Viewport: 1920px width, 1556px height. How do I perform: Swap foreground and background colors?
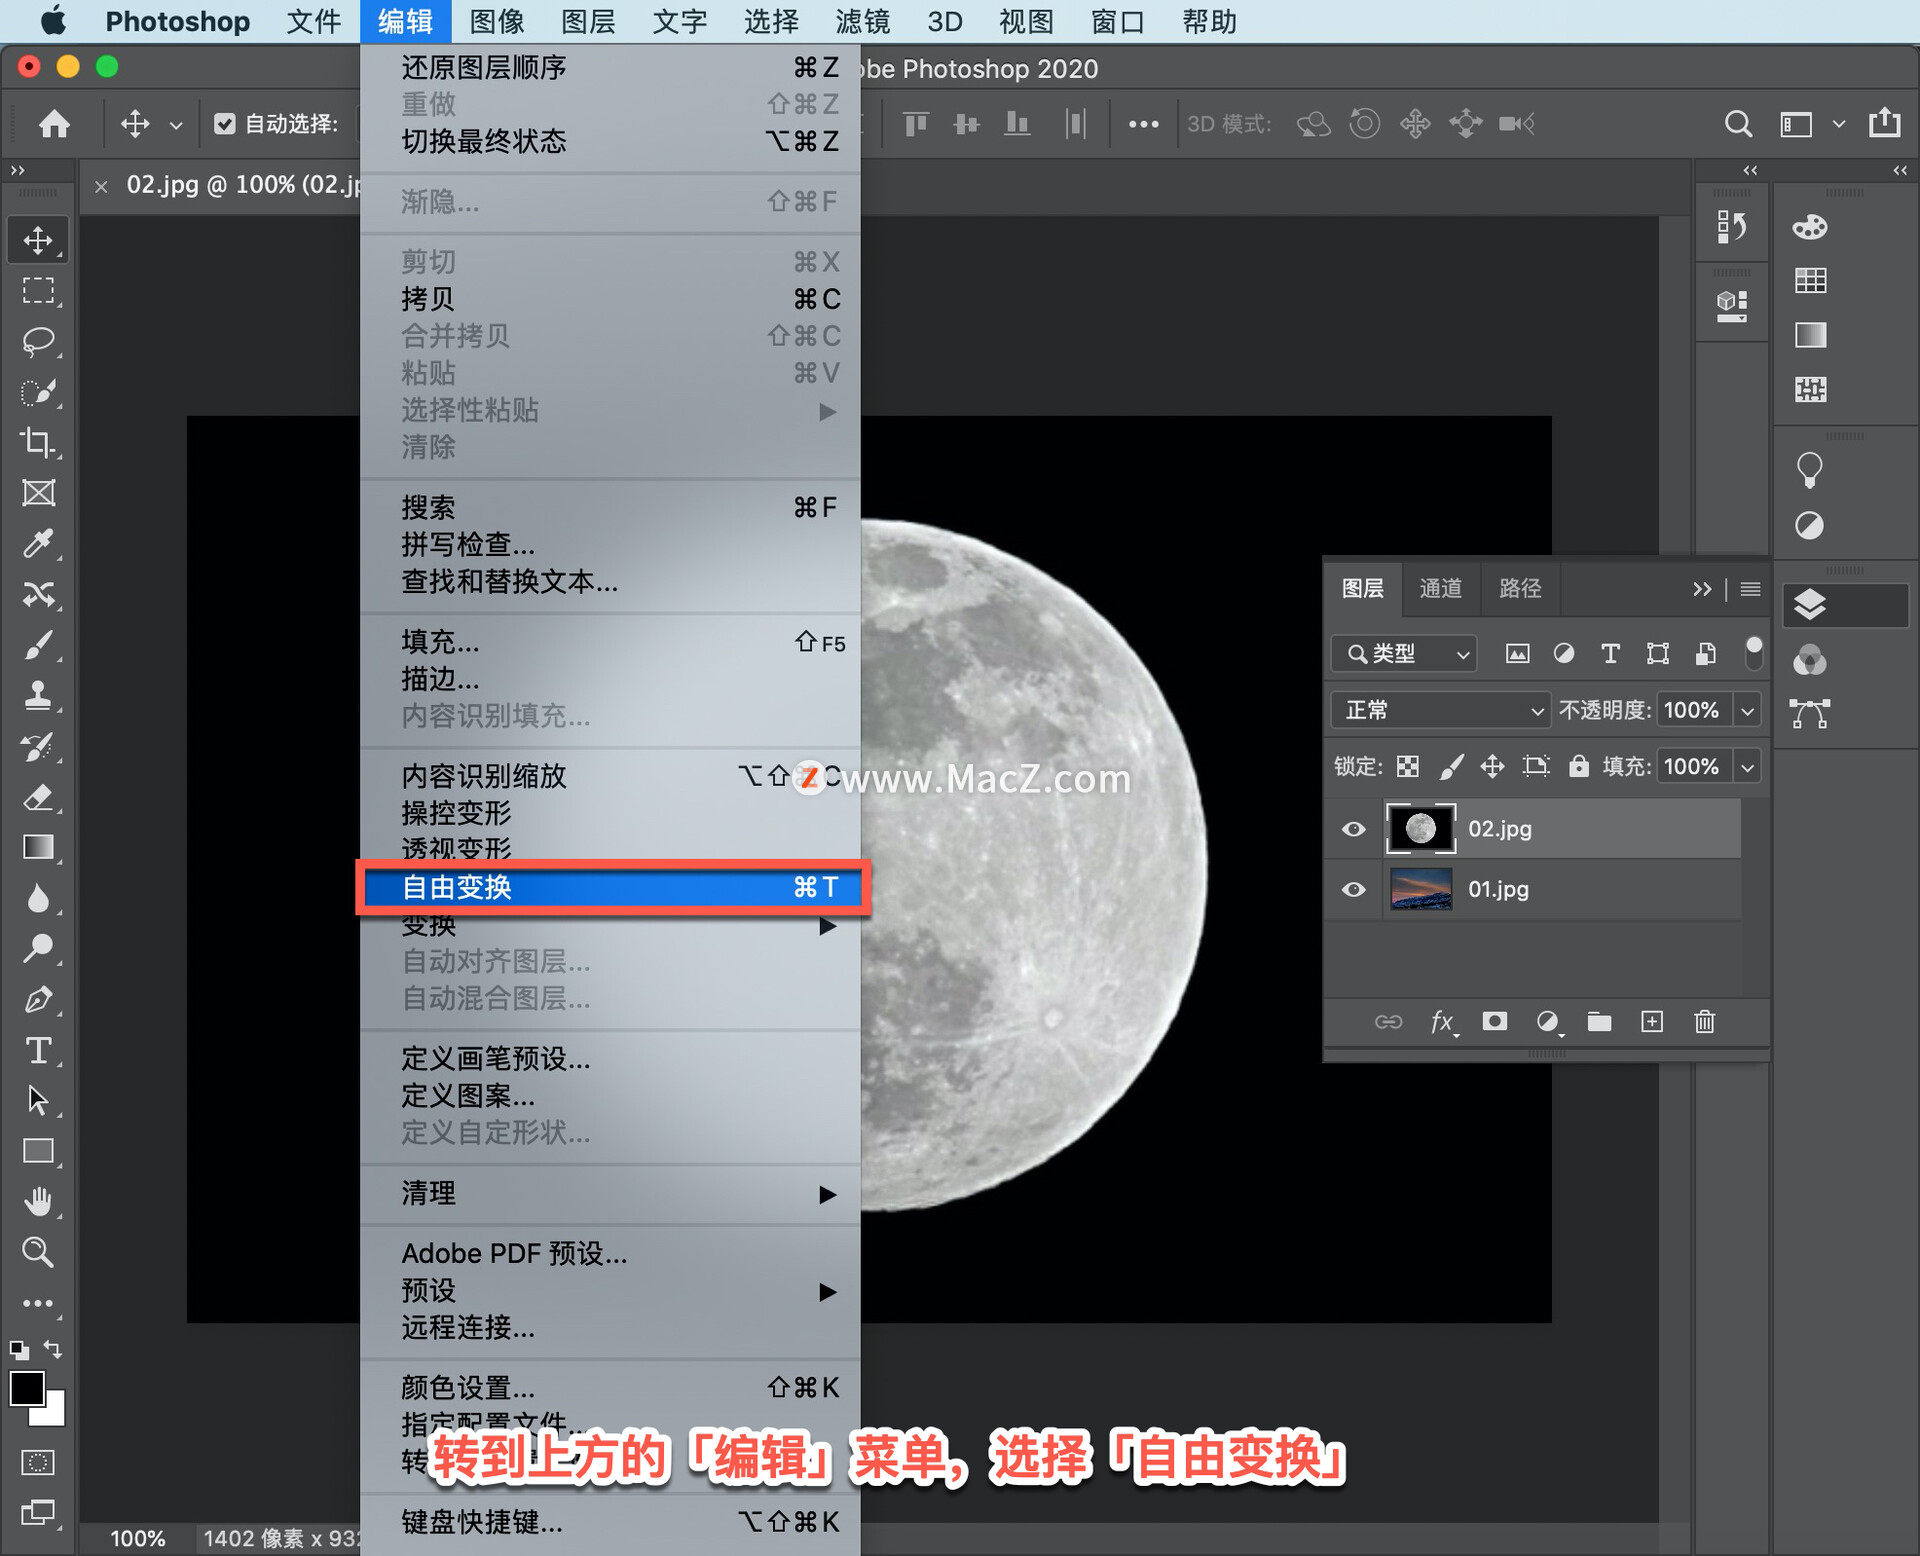(x=54, y=1349)
